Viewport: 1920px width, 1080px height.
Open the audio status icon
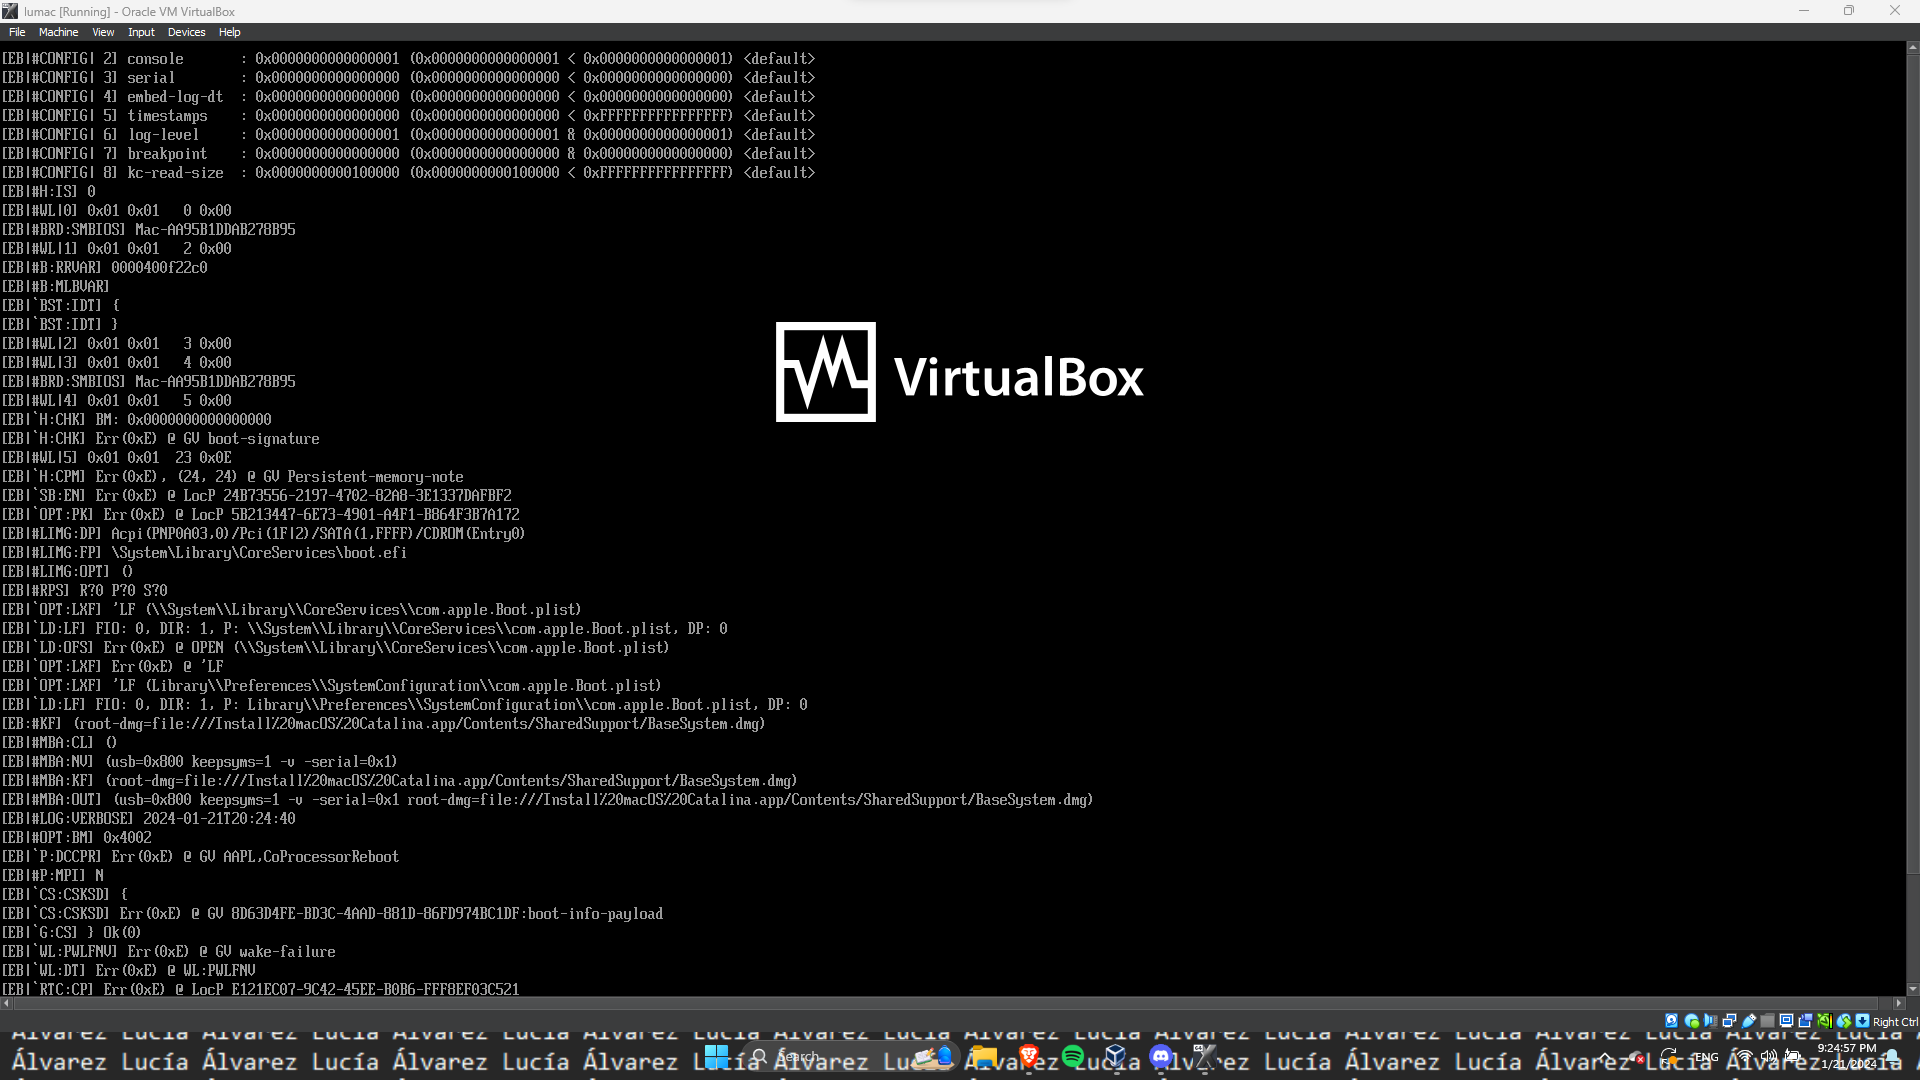pyautogui.click(x=1710, y=1021)
